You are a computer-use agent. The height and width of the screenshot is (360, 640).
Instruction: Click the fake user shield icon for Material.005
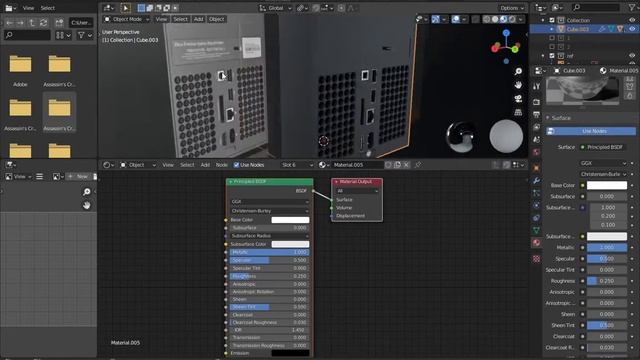tap(388, 165)
